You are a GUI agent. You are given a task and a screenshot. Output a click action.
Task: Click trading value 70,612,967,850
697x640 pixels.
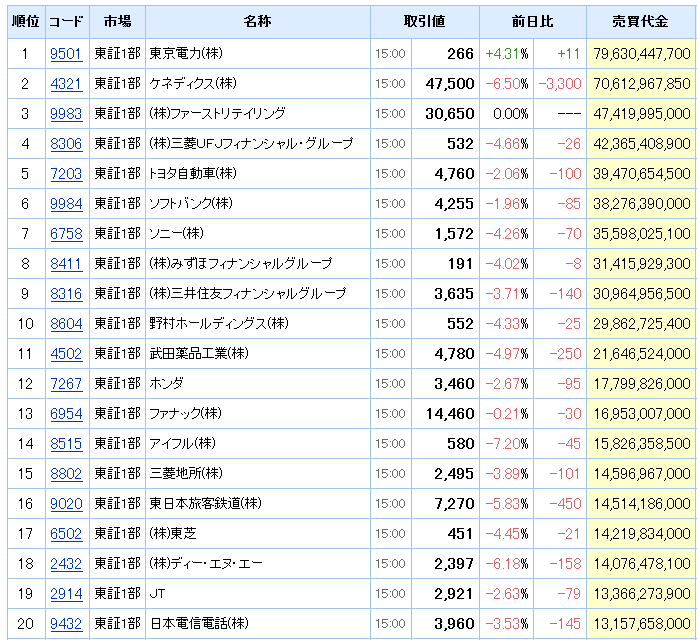pyautogui.click(x=641, y=84)
